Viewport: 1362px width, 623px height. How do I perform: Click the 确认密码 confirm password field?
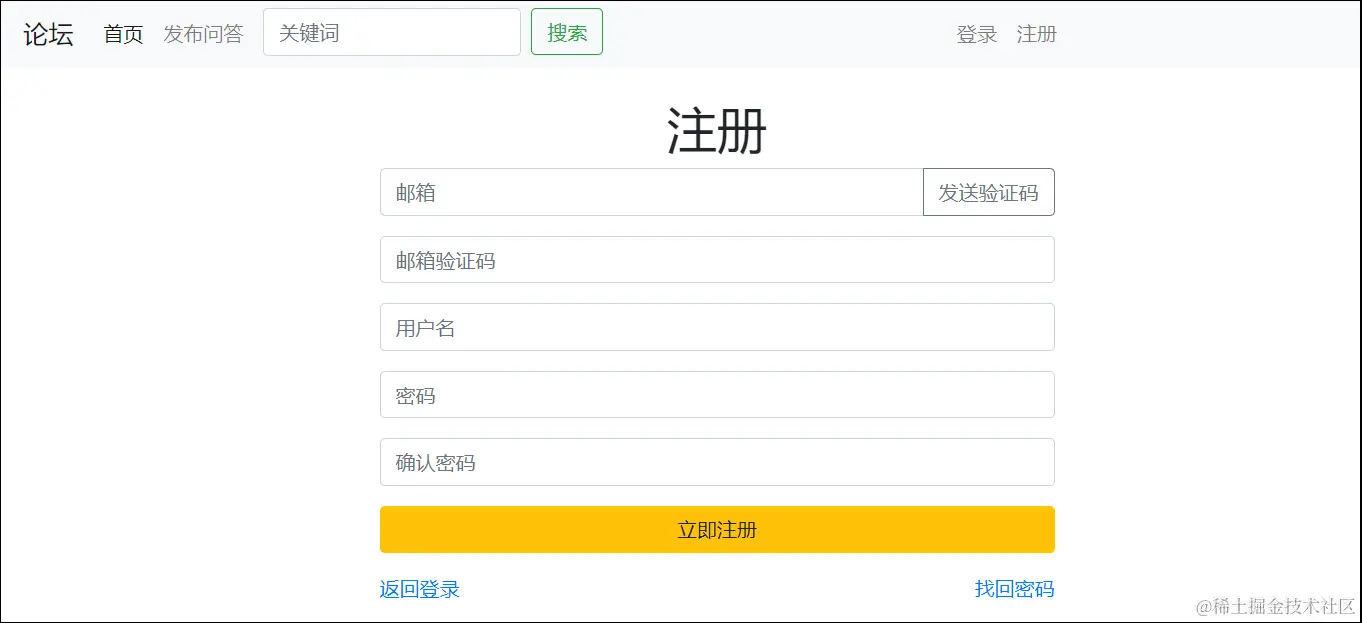pos(717,462)
